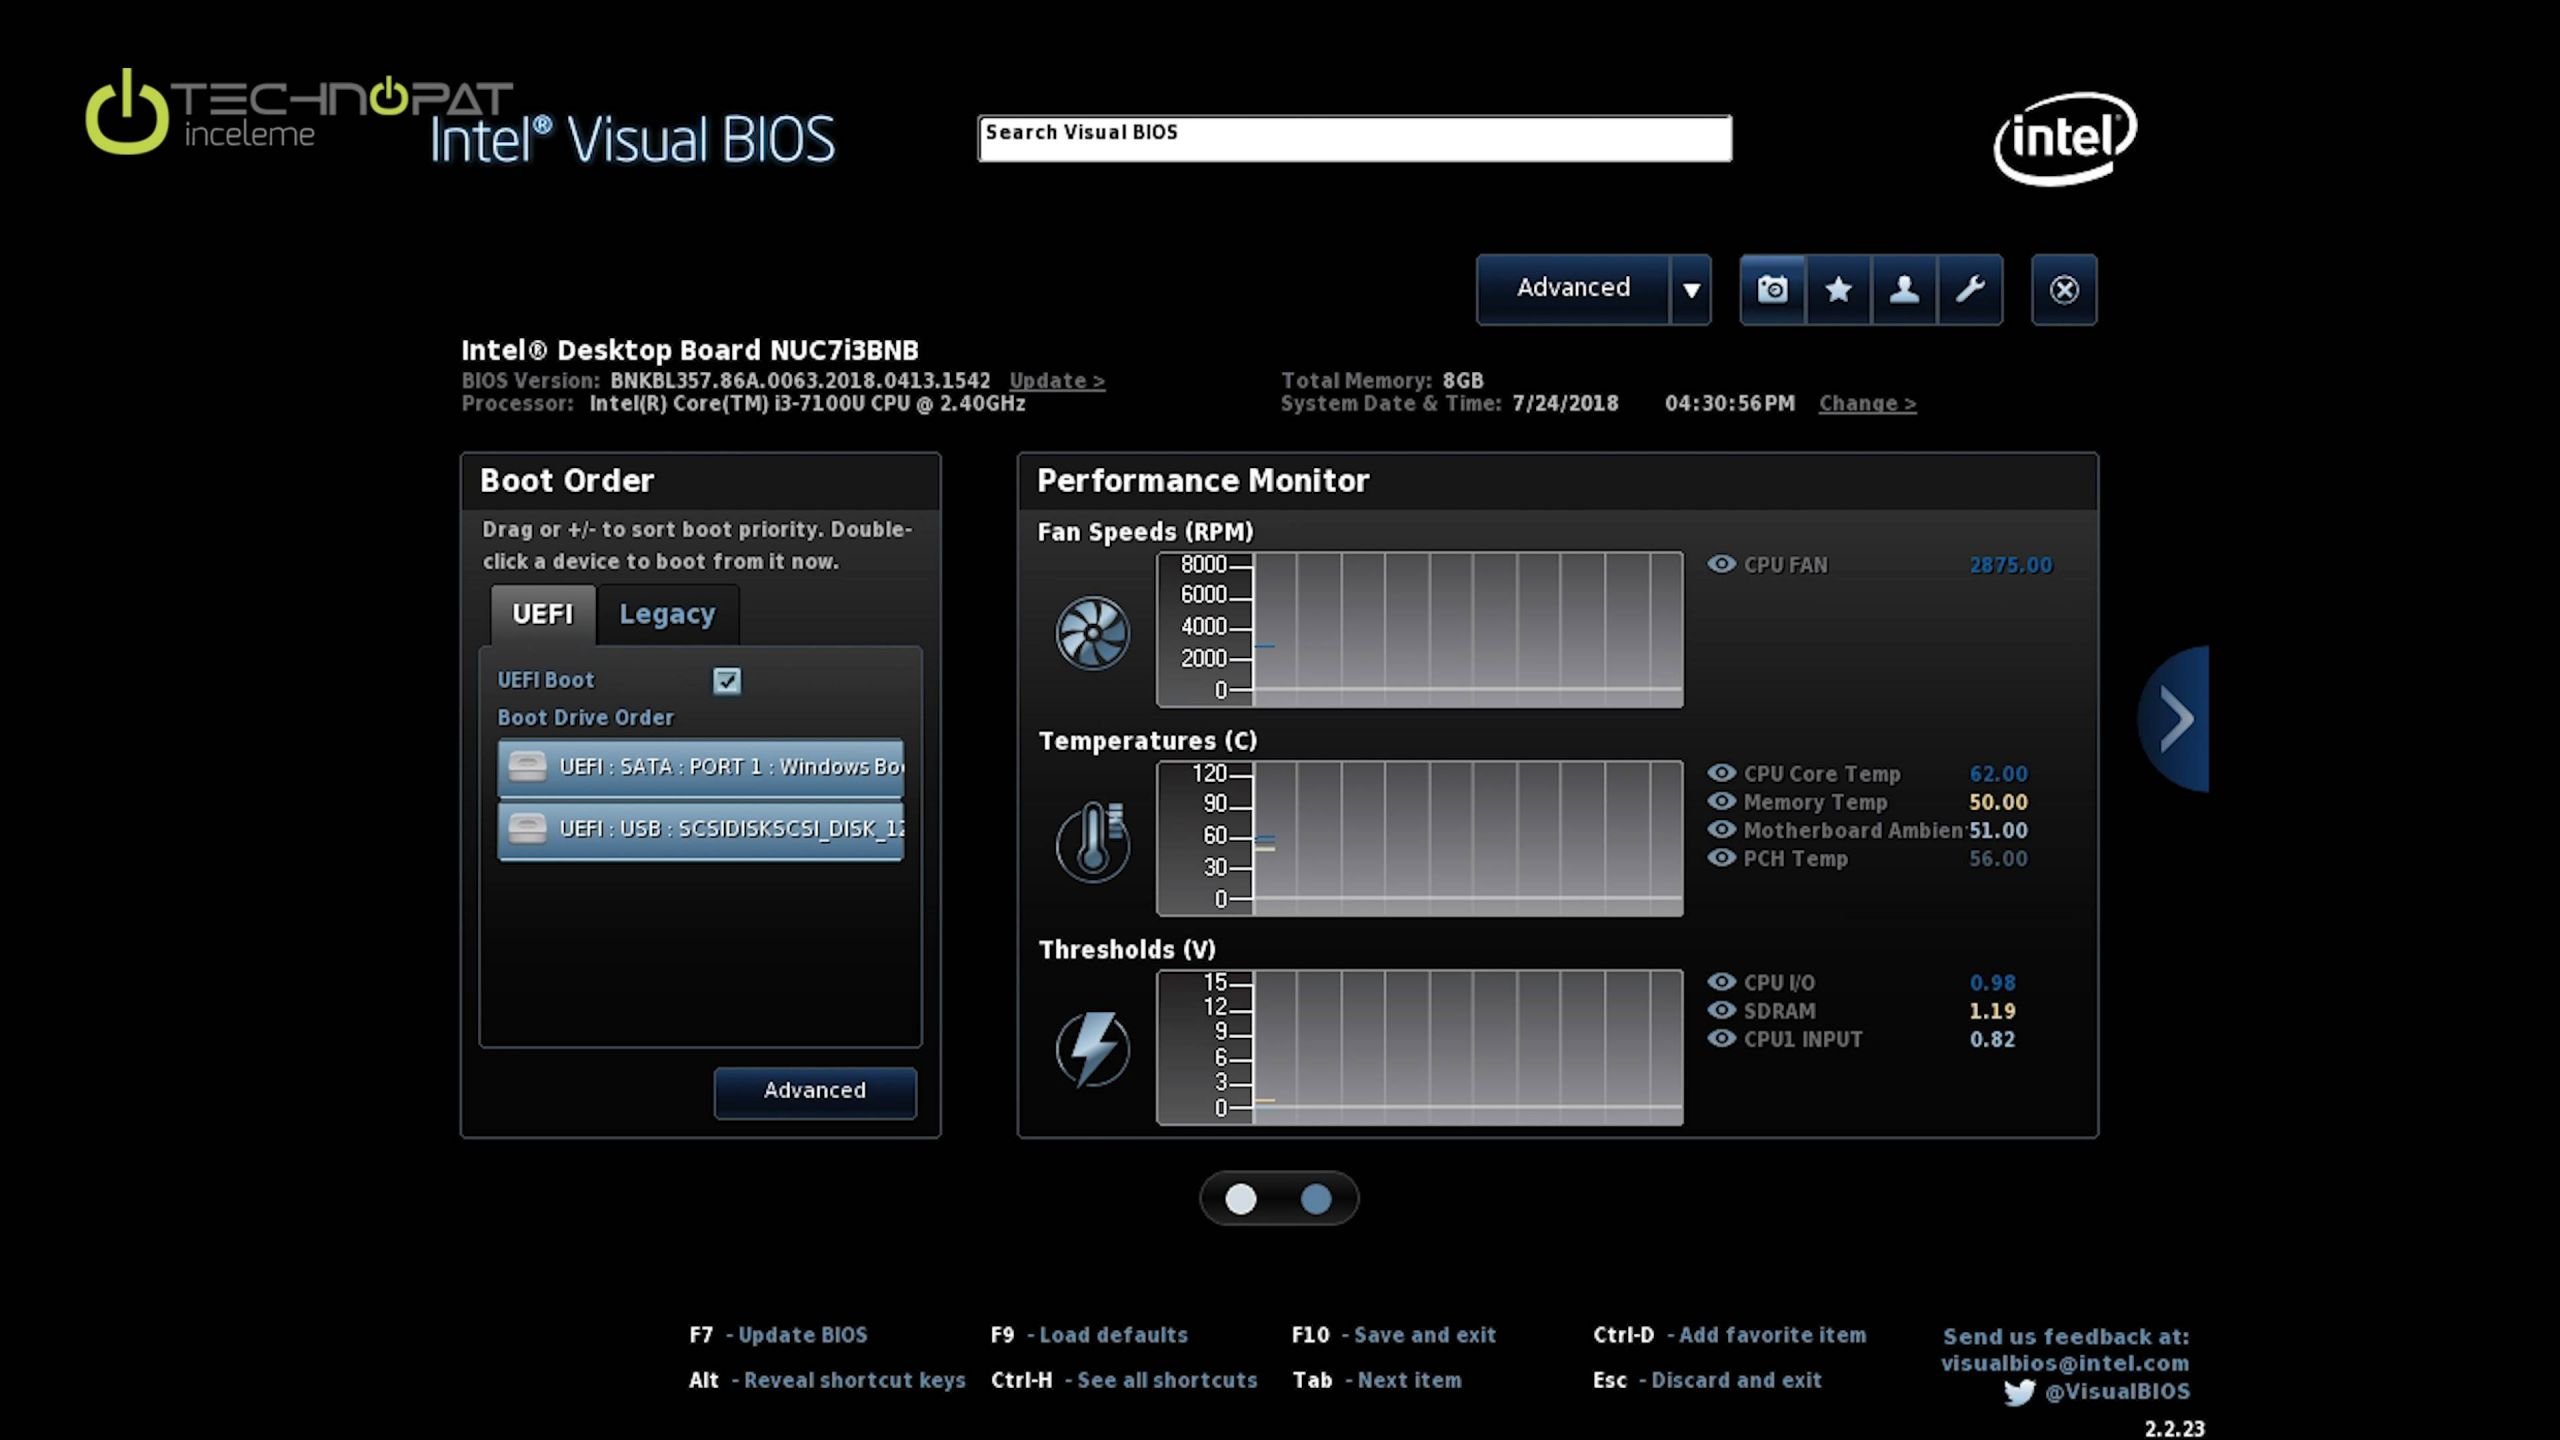2560x1440 pixels.
Task: Toggle the CPU FAN eye visibility
Action: point(1721,564)
